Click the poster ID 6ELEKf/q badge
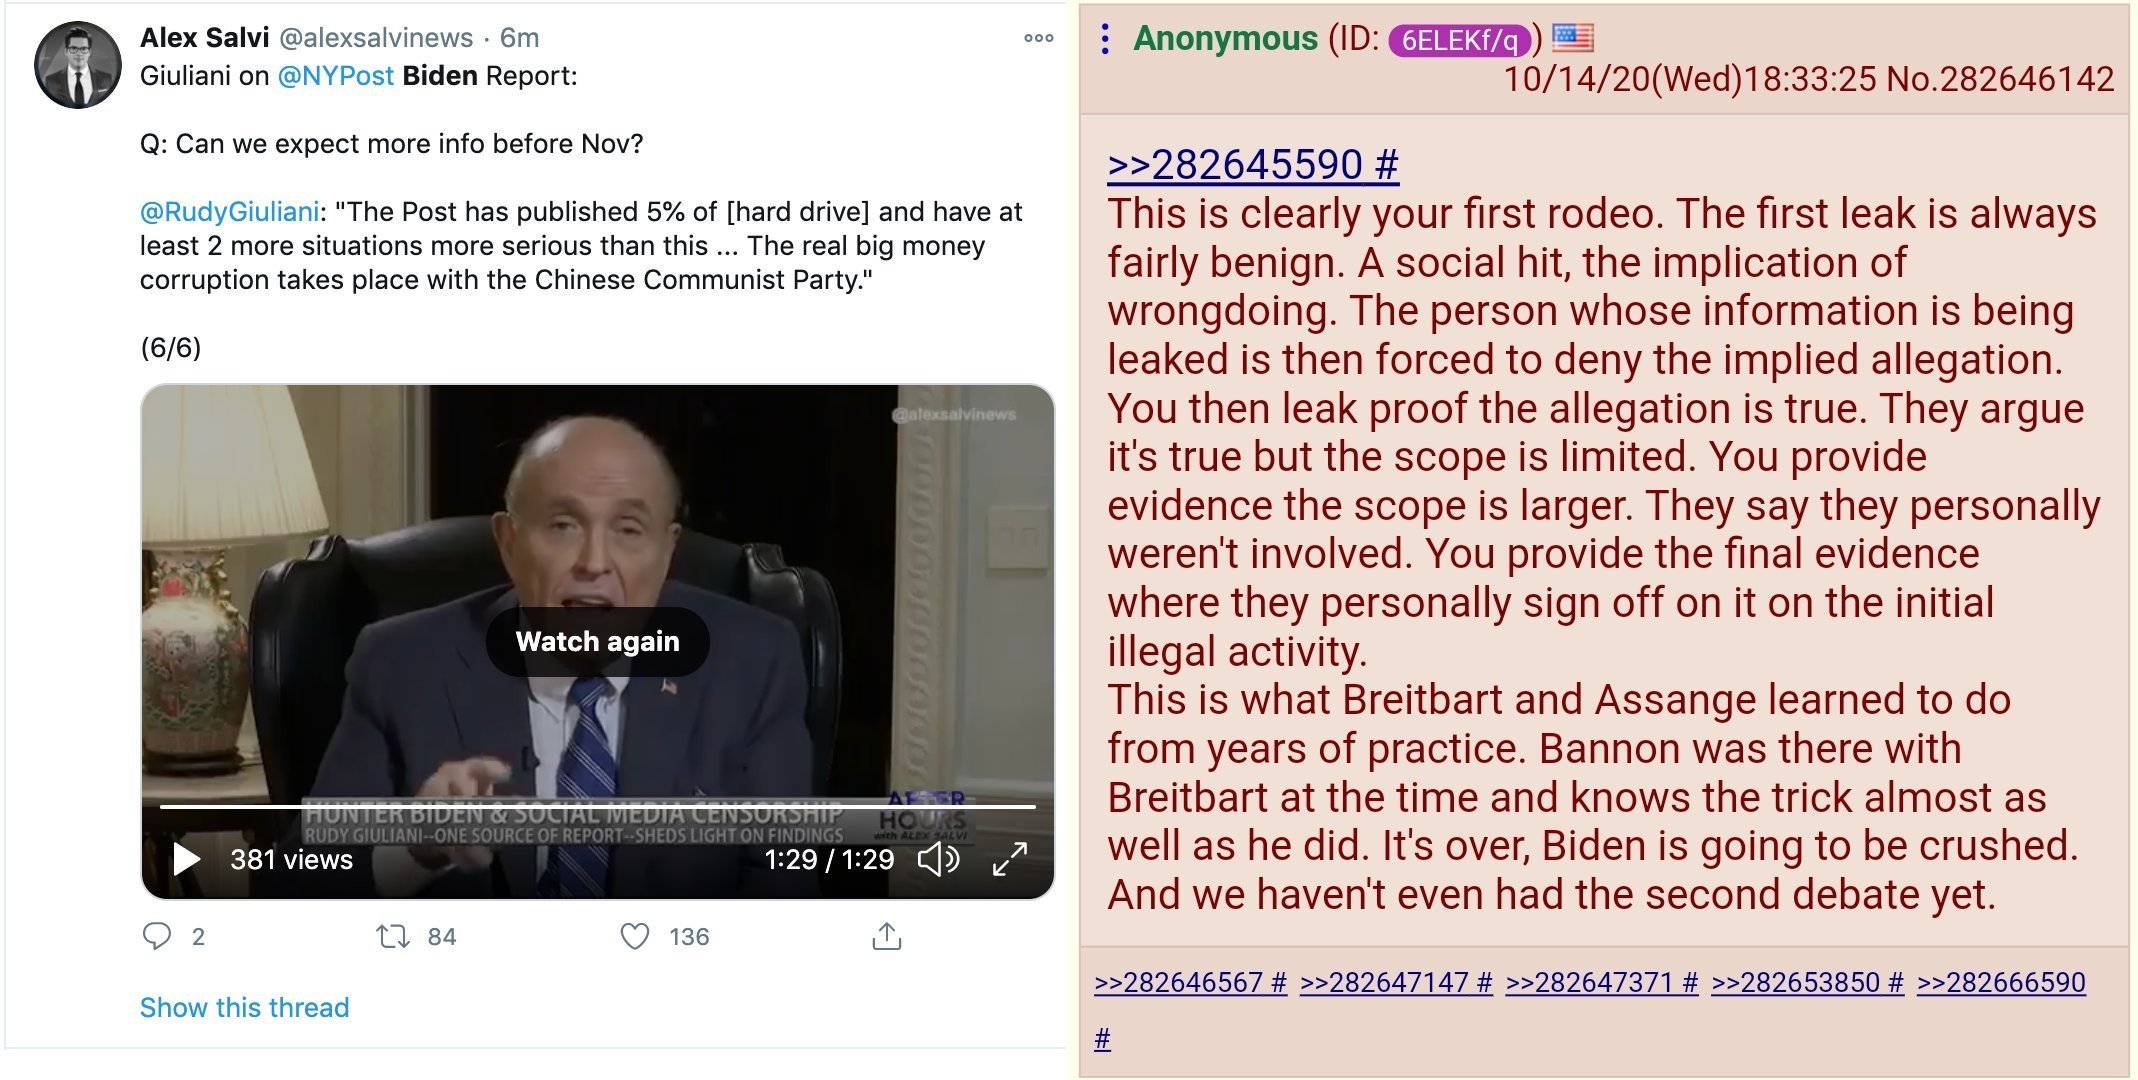 [x=1460, y=40]
